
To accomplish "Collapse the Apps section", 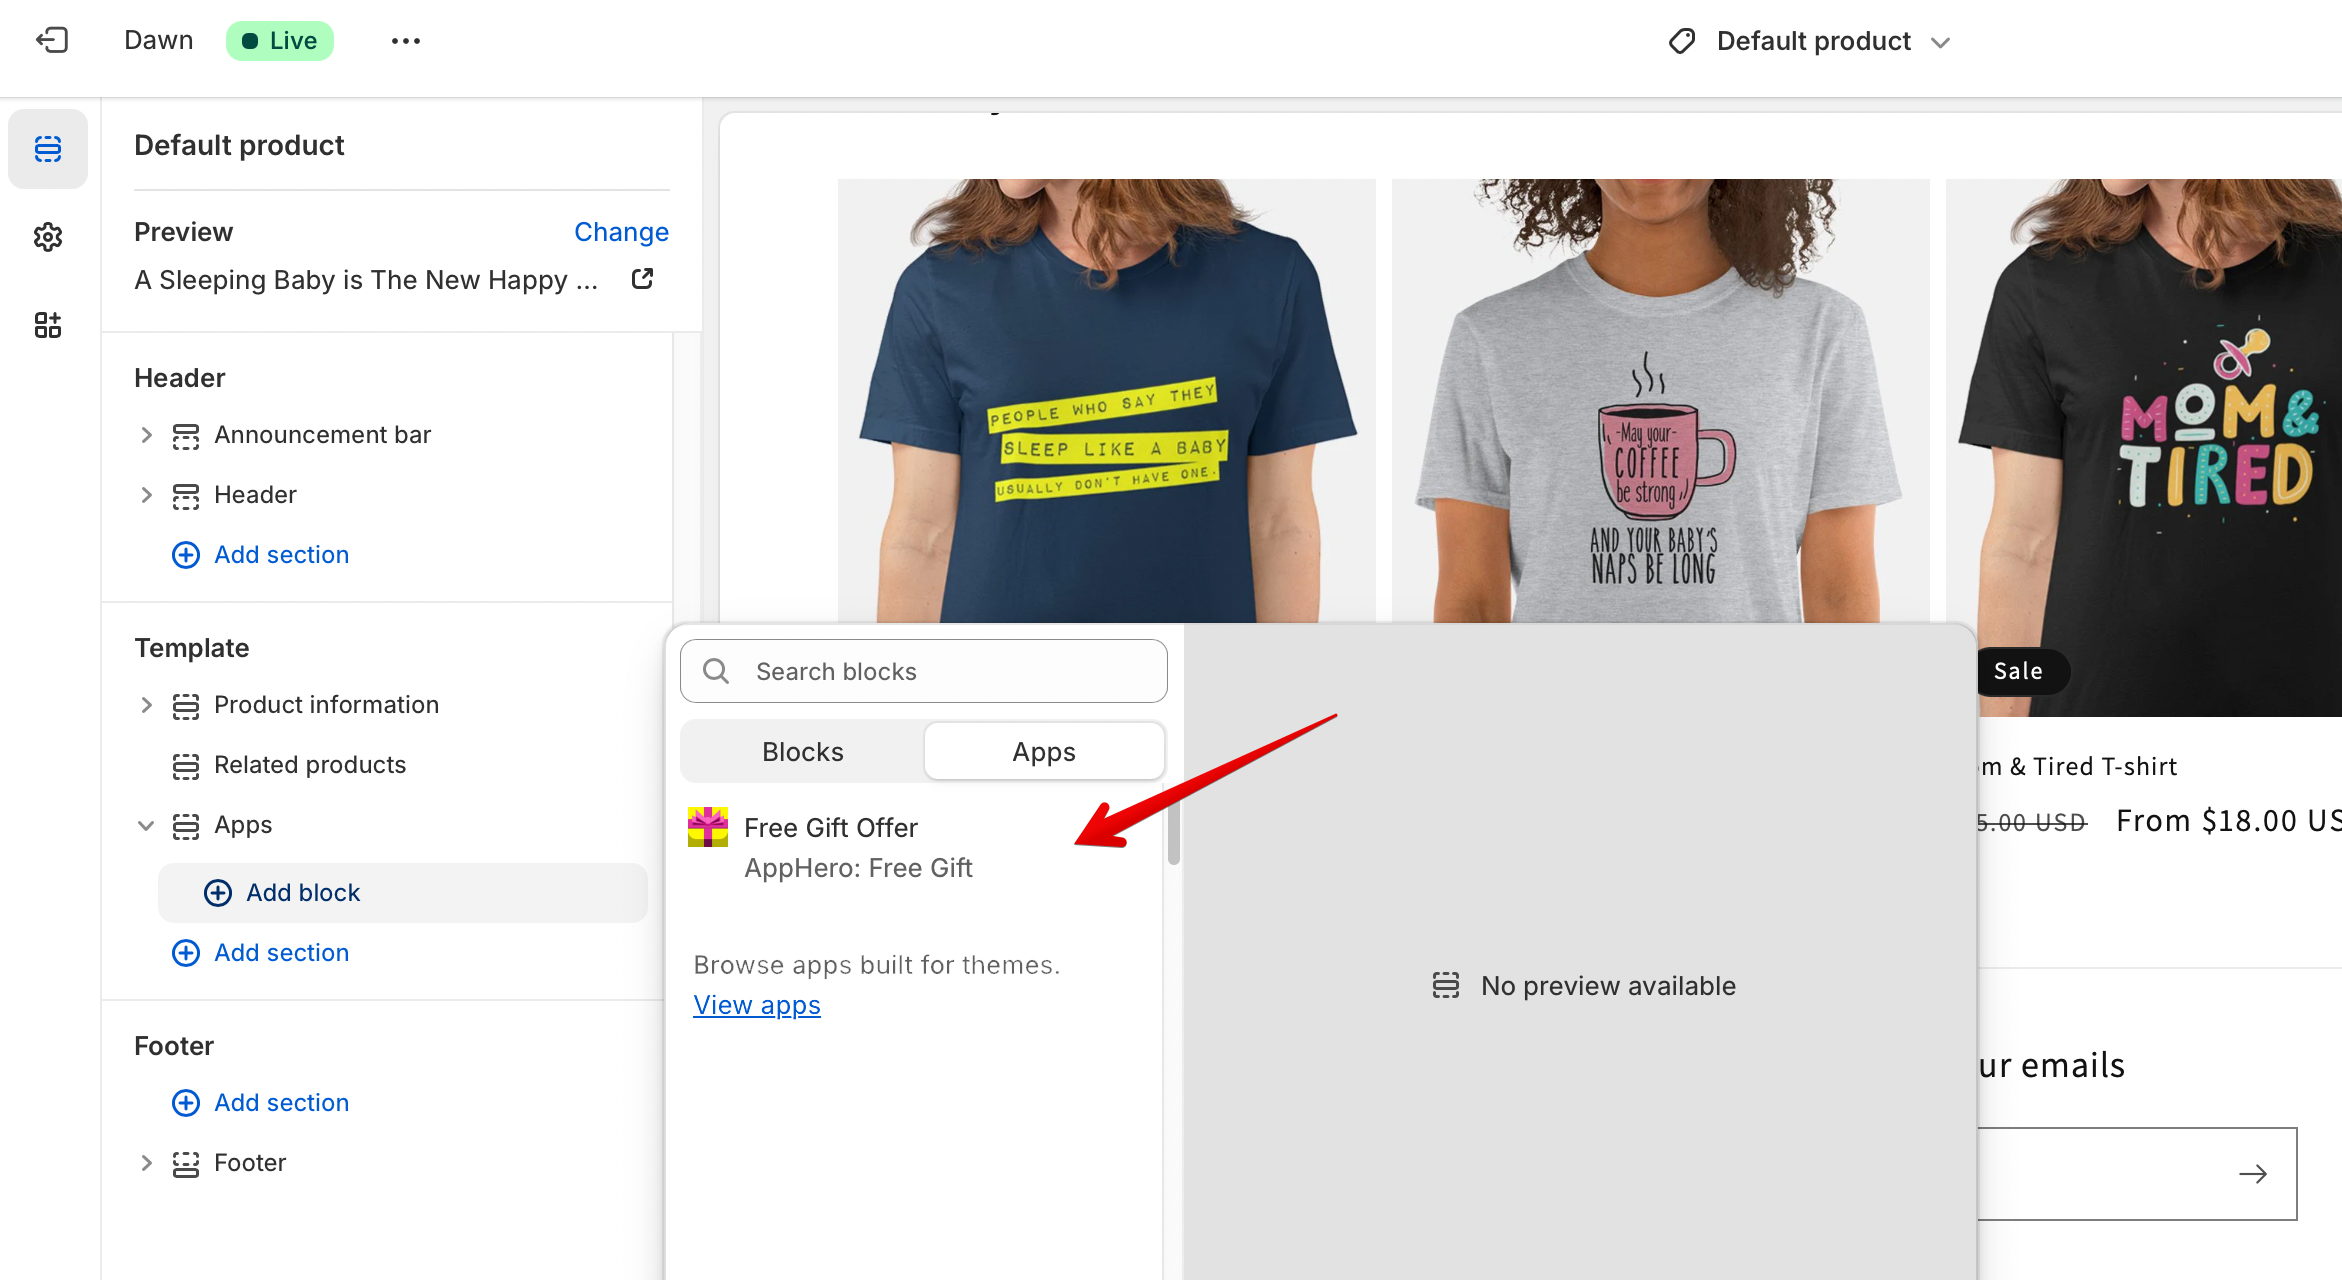I will tap(146, 825).
